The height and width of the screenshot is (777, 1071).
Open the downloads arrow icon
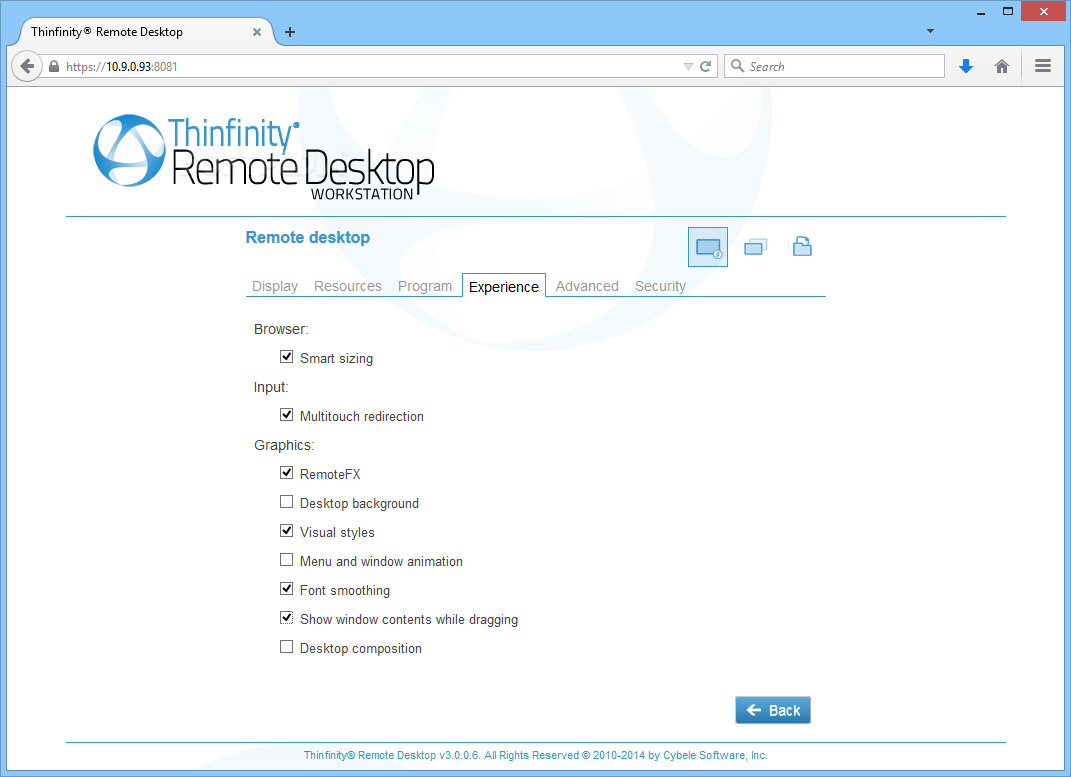(x=965, y=66)
